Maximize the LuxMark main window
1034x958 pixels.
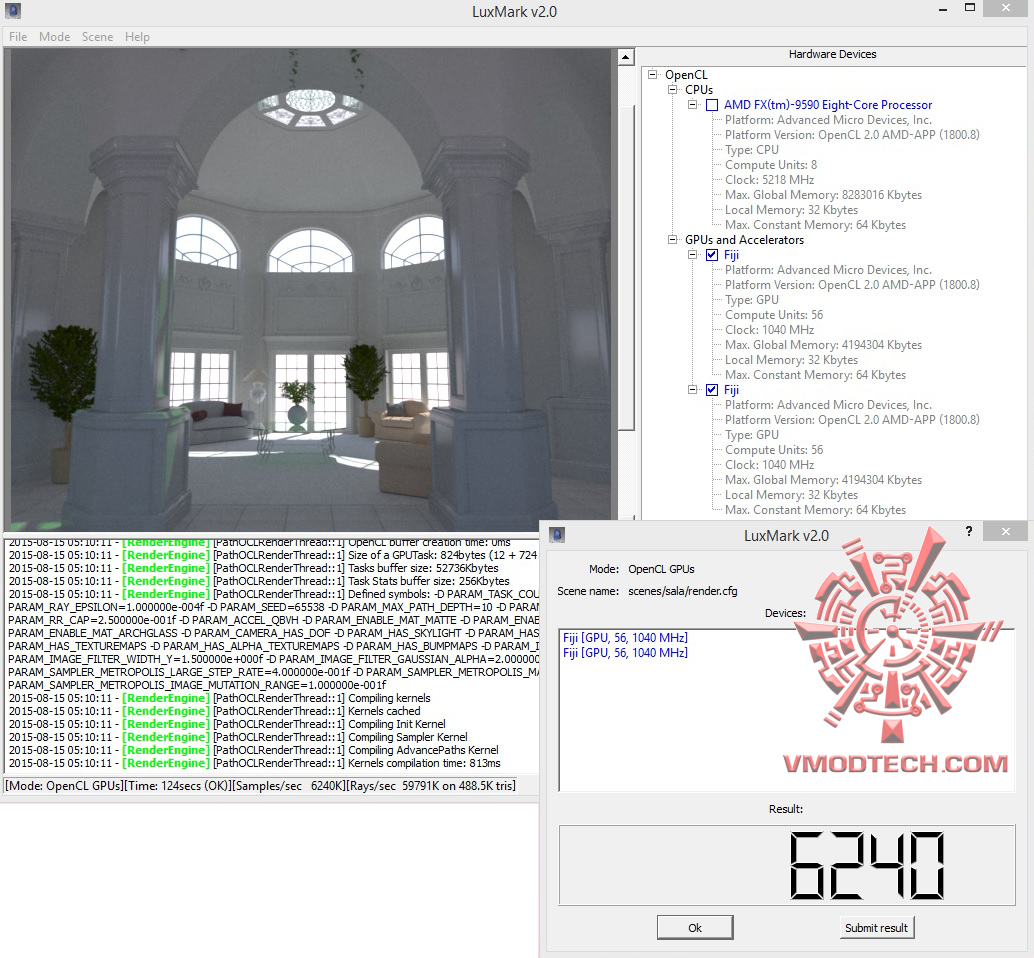[x=969, y=8]
